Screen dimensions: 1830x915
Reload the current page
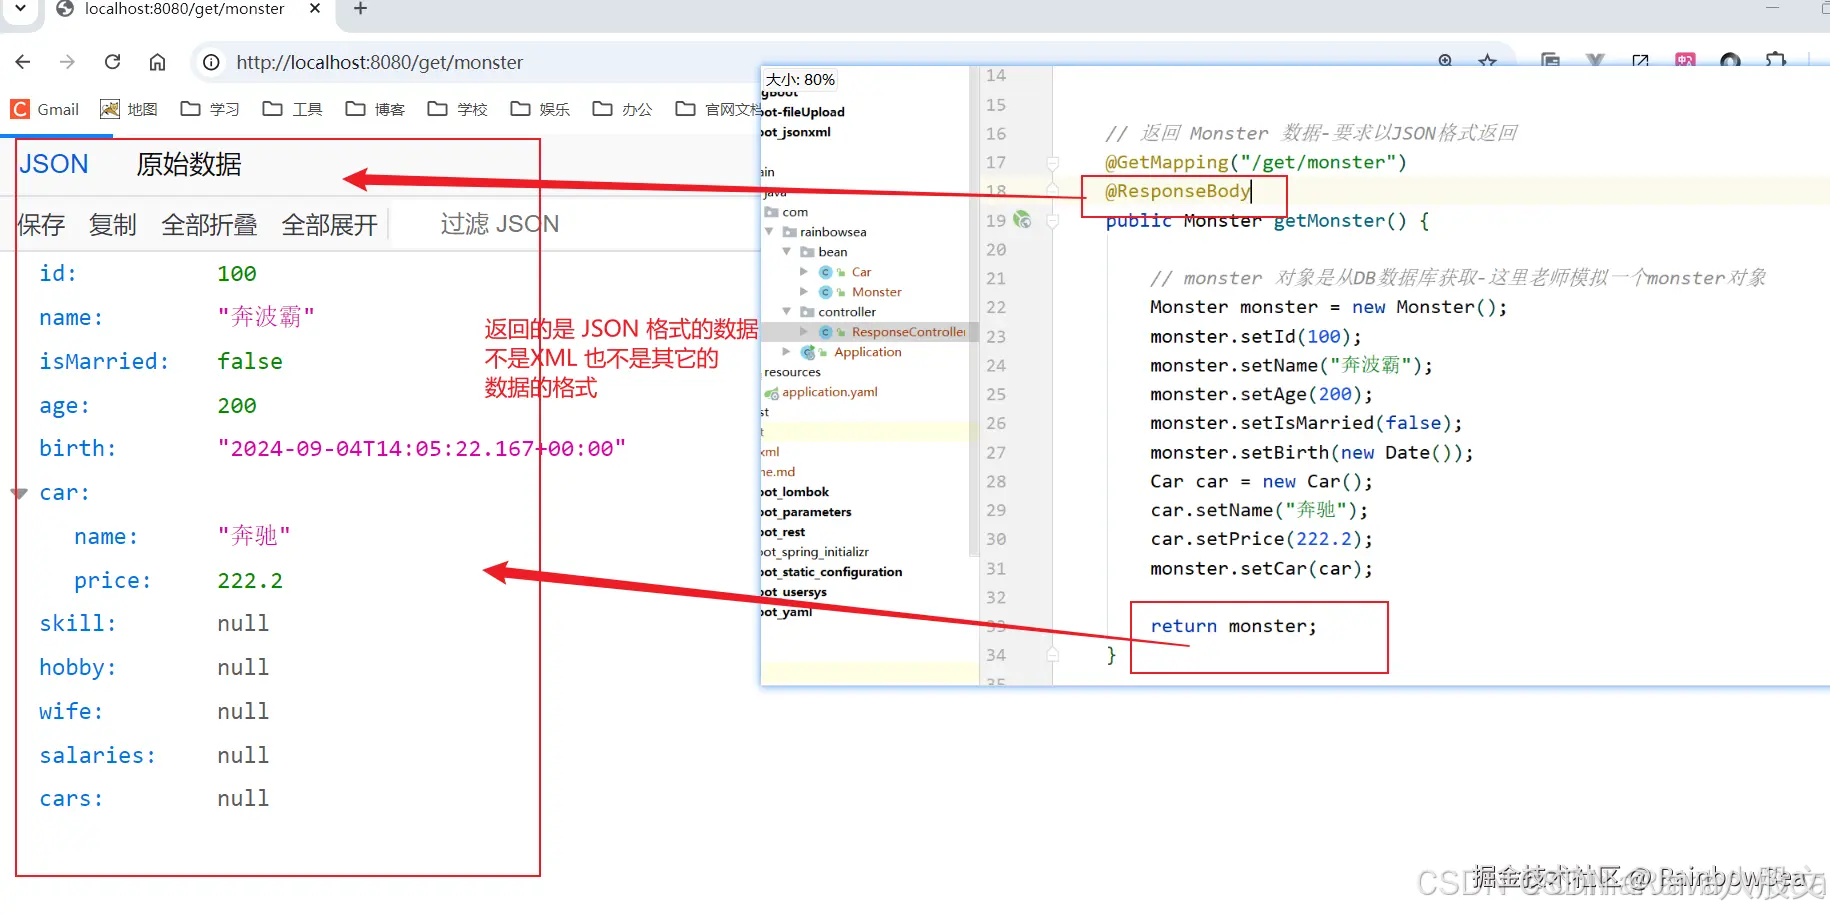click(x=112, y=61)
